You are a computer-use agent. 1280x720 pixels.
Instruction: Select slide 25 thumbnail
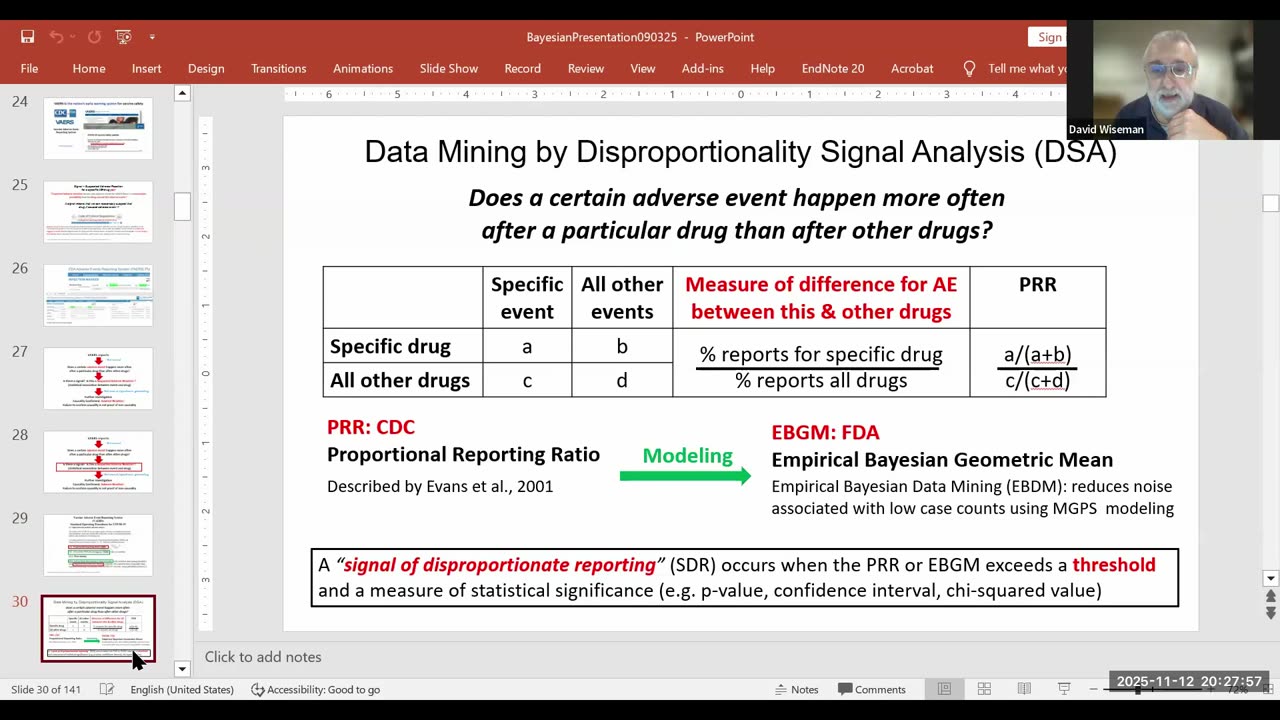tap(98, 211)
